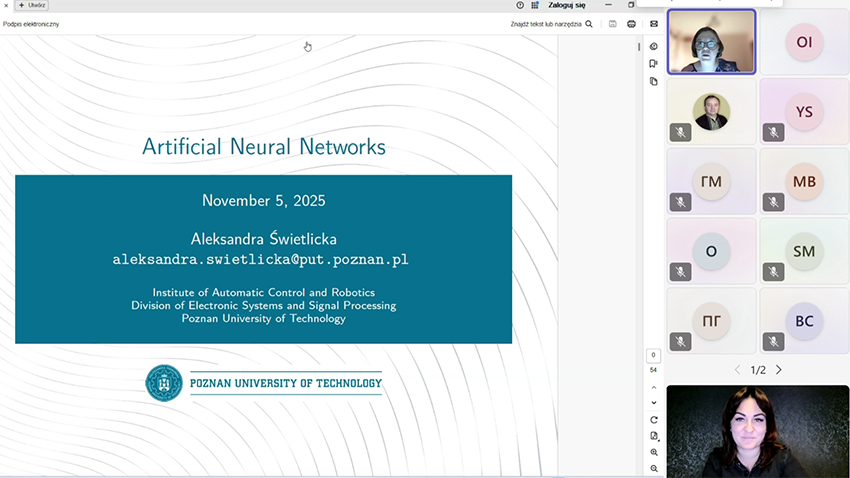Open the bookmarks panel icon
The height and width of the screenshot is (478, 850).
[654, 63]
